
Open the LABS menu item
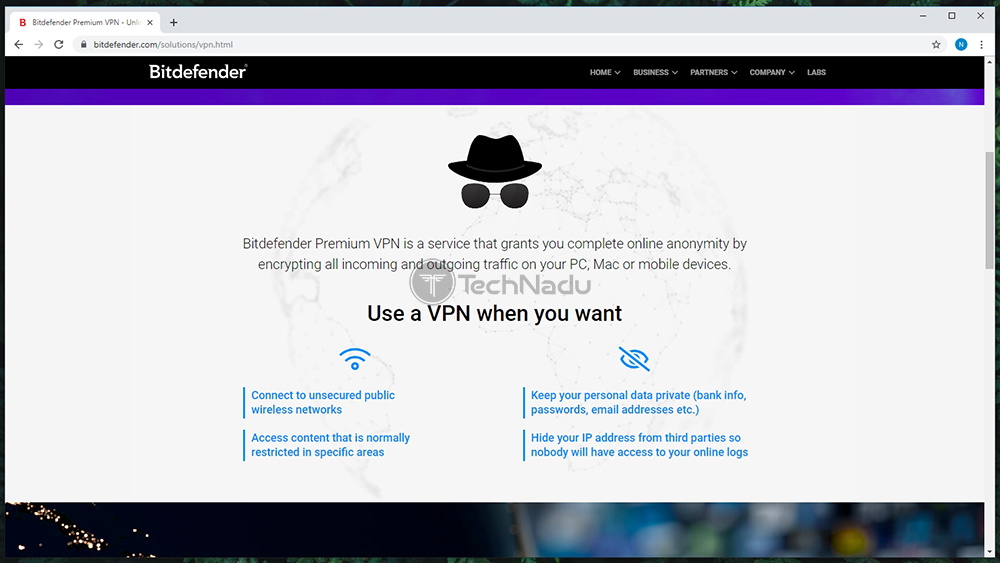point(816,73)
